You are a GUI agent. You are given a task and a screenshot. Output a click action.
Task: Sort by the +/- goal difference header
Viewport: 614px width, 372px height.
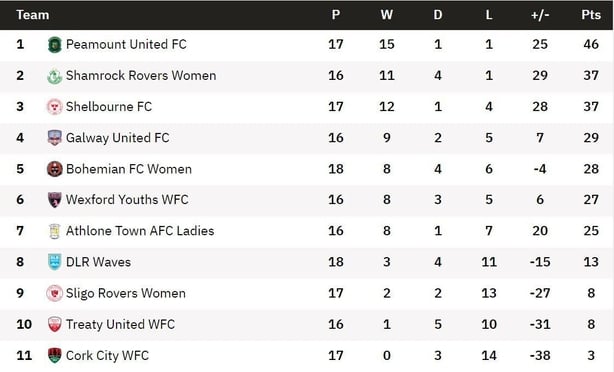click(x=540, y=15)
